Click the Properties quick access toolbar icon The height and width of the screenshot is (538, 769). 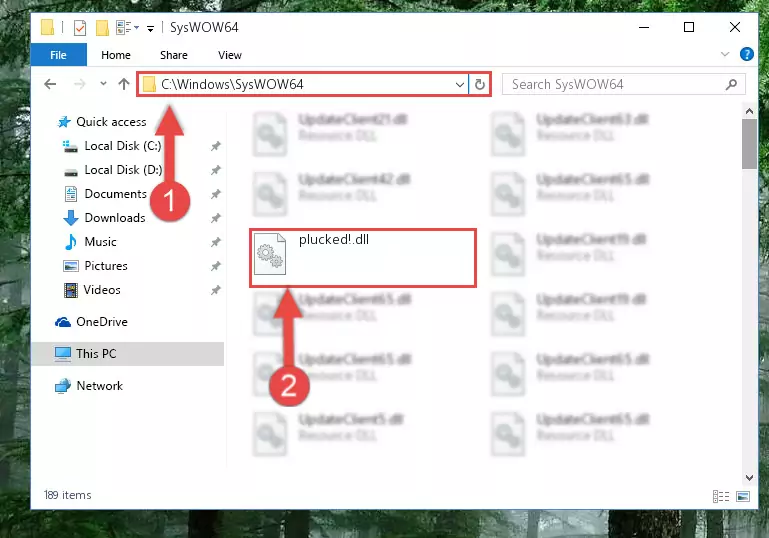click(x=79, y=27)
